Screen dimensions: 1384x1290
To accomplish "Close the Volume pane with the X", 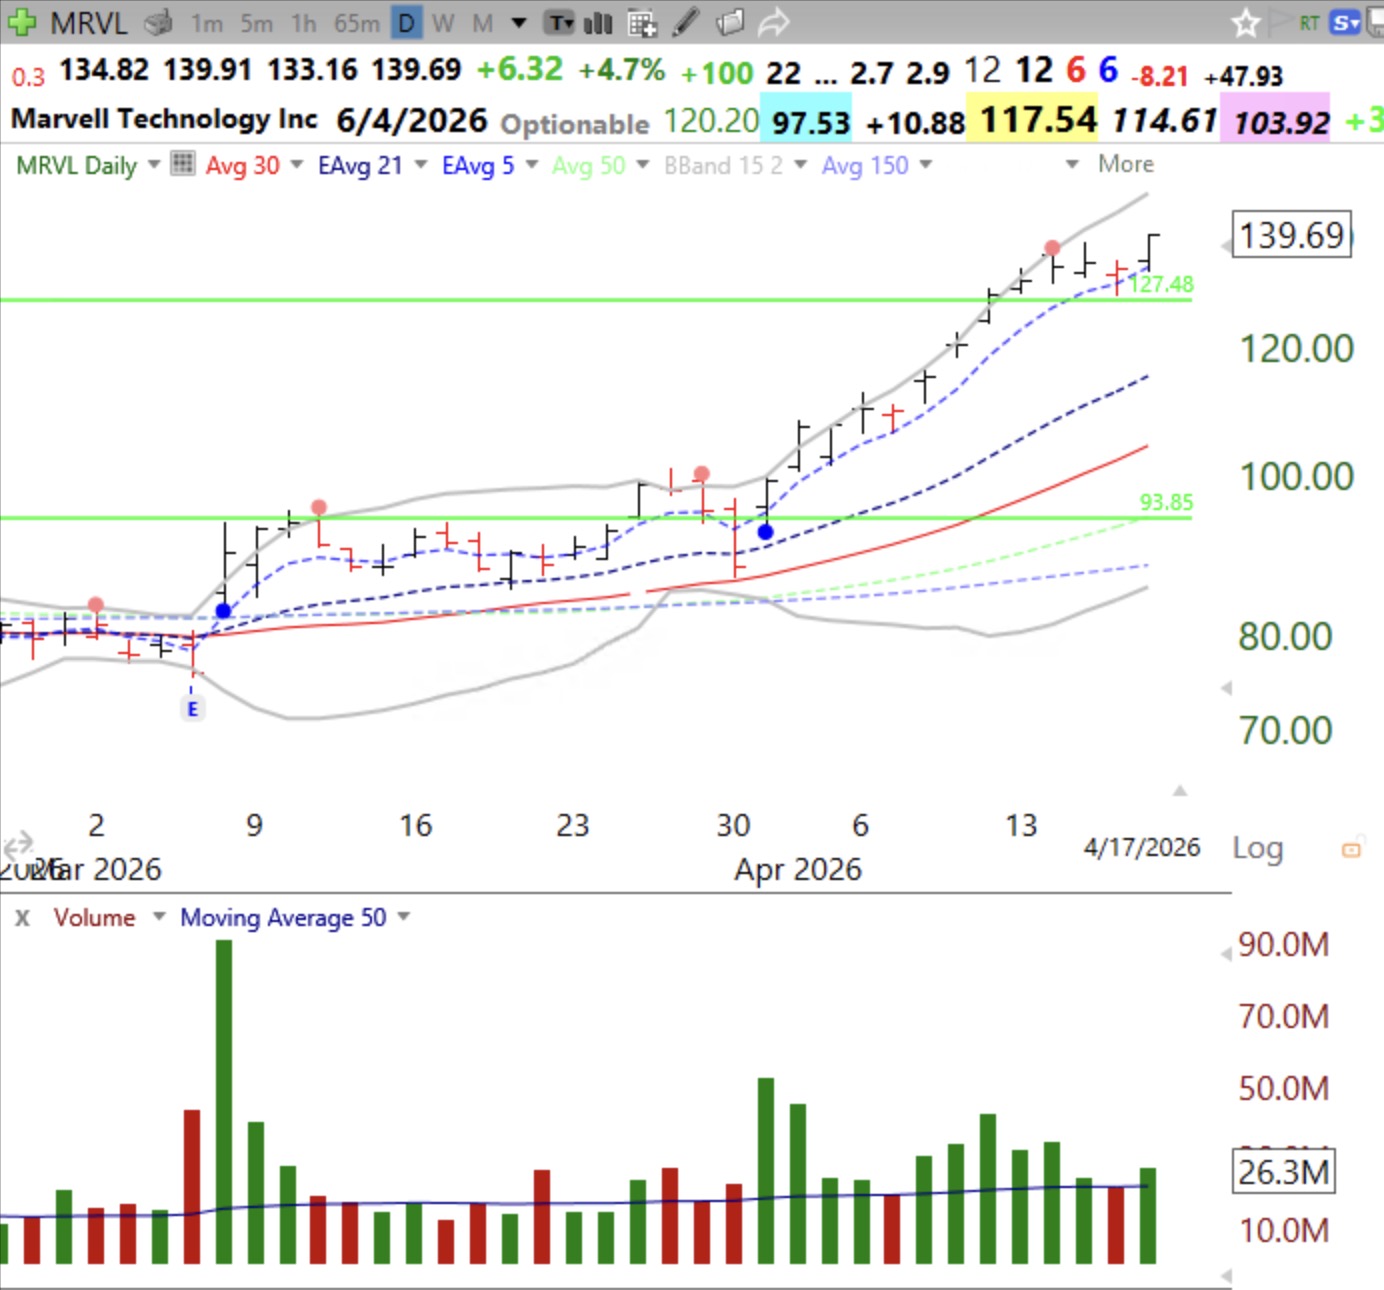I will point(22,917).
